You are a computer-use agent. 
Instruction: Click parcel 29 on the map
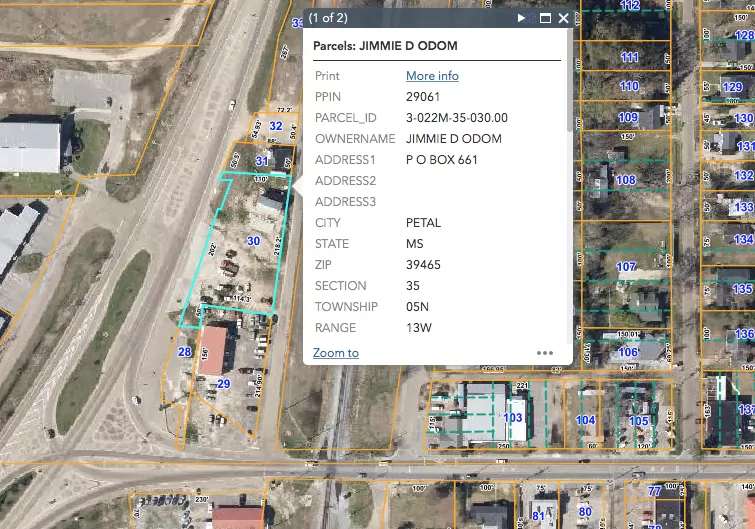click(224, 384)
